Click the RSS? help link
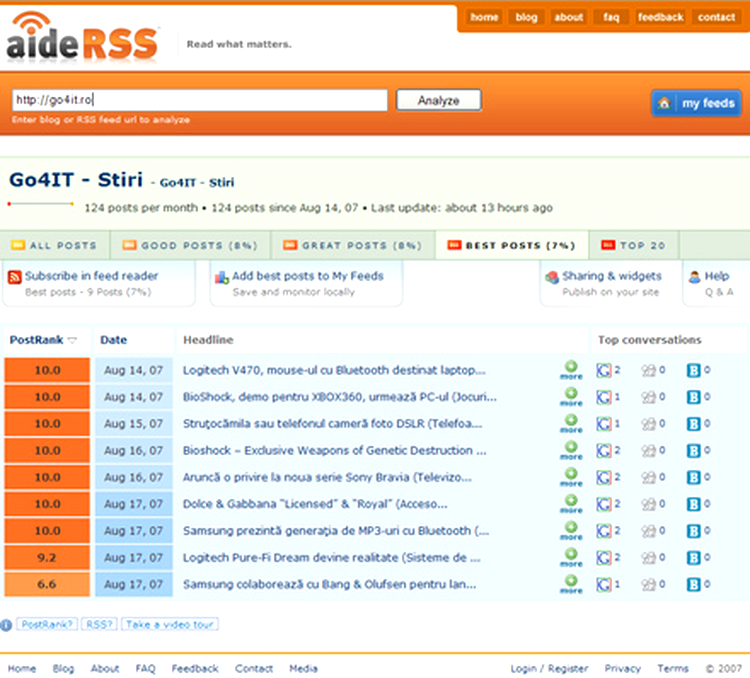The height and width of the screenshot is (678, 750). tap(99, 624)
